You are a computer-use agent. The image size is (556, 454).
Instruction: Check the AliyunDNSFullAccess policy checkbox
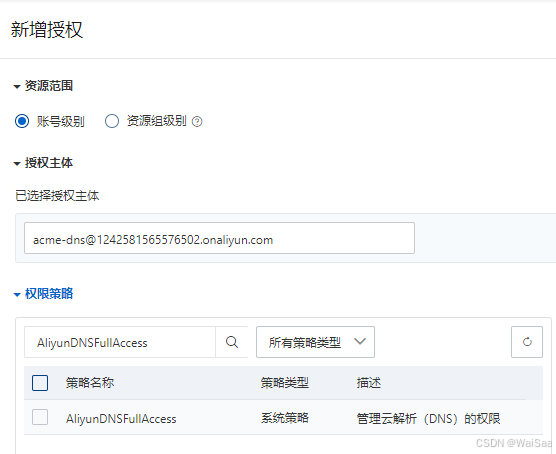tap(40, 417)
